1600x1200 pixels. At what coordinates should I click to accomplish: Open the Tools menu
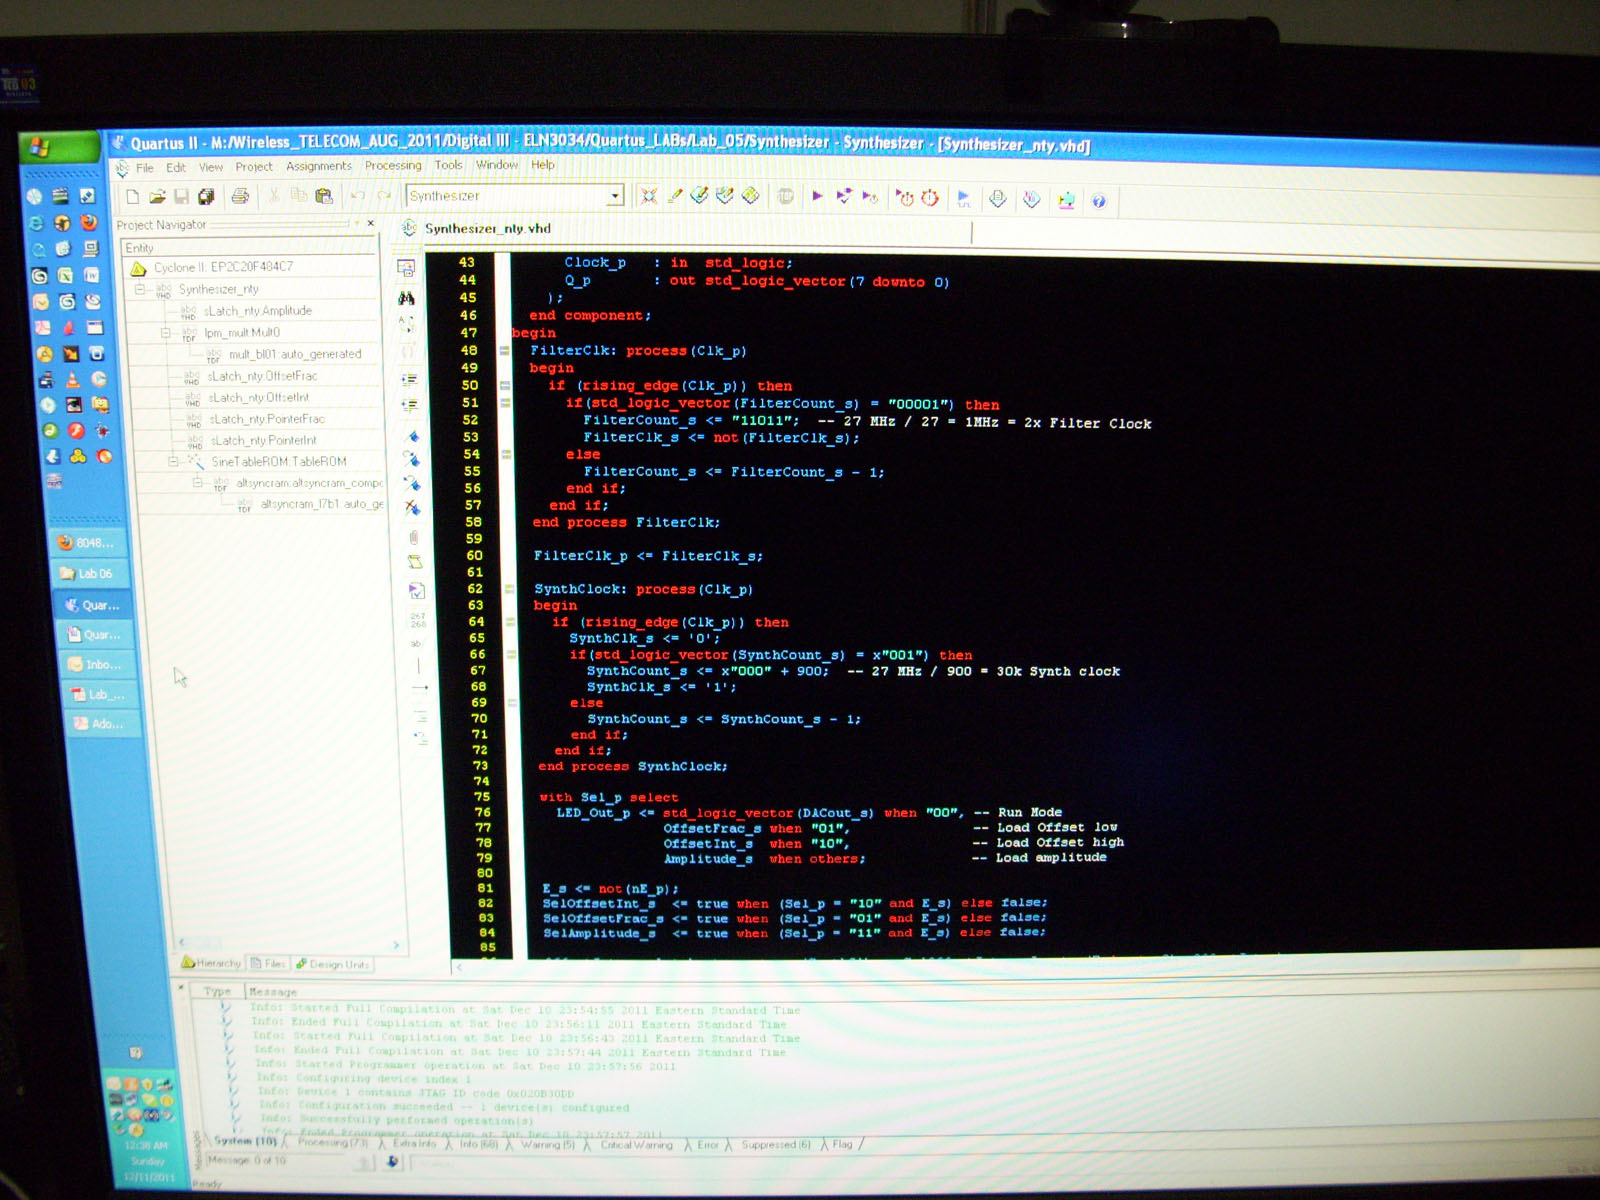point(449,165)
